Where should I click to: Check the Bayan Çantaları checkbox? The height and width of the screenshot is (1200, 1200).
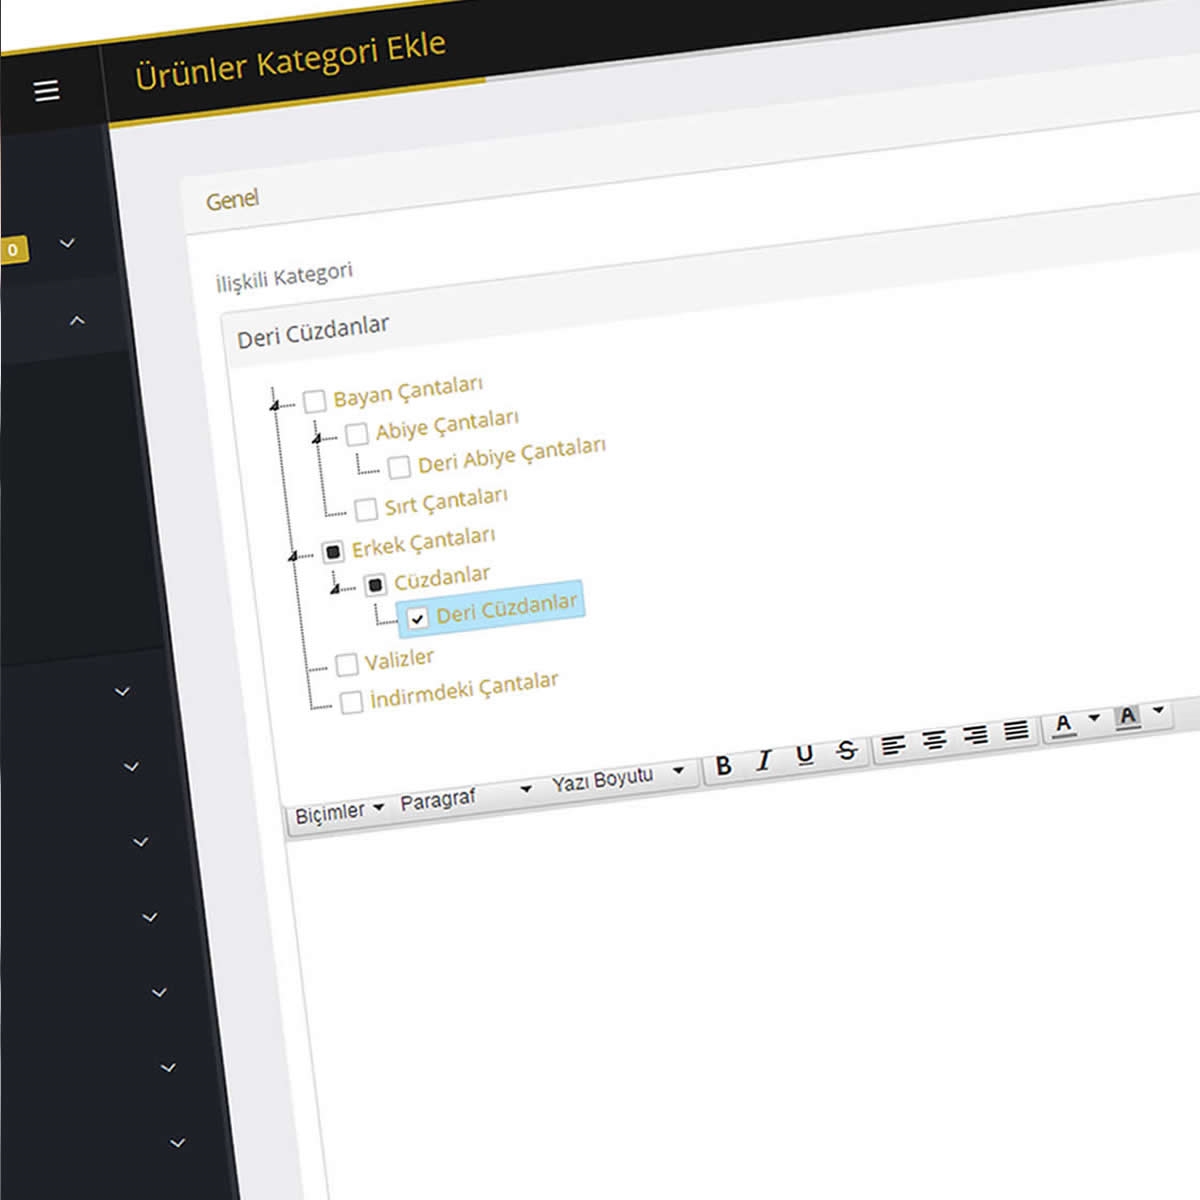tap(315, 401)
